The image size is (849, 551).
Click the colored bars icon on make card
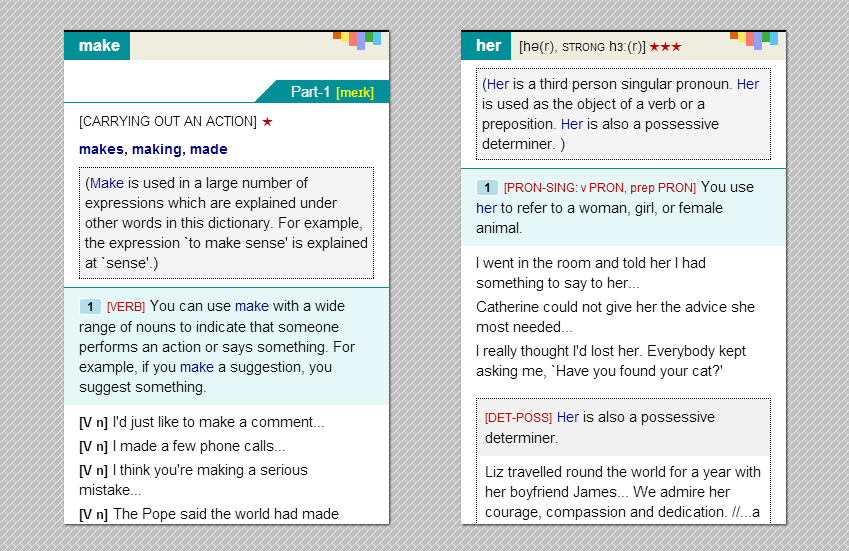click(357, 40)
